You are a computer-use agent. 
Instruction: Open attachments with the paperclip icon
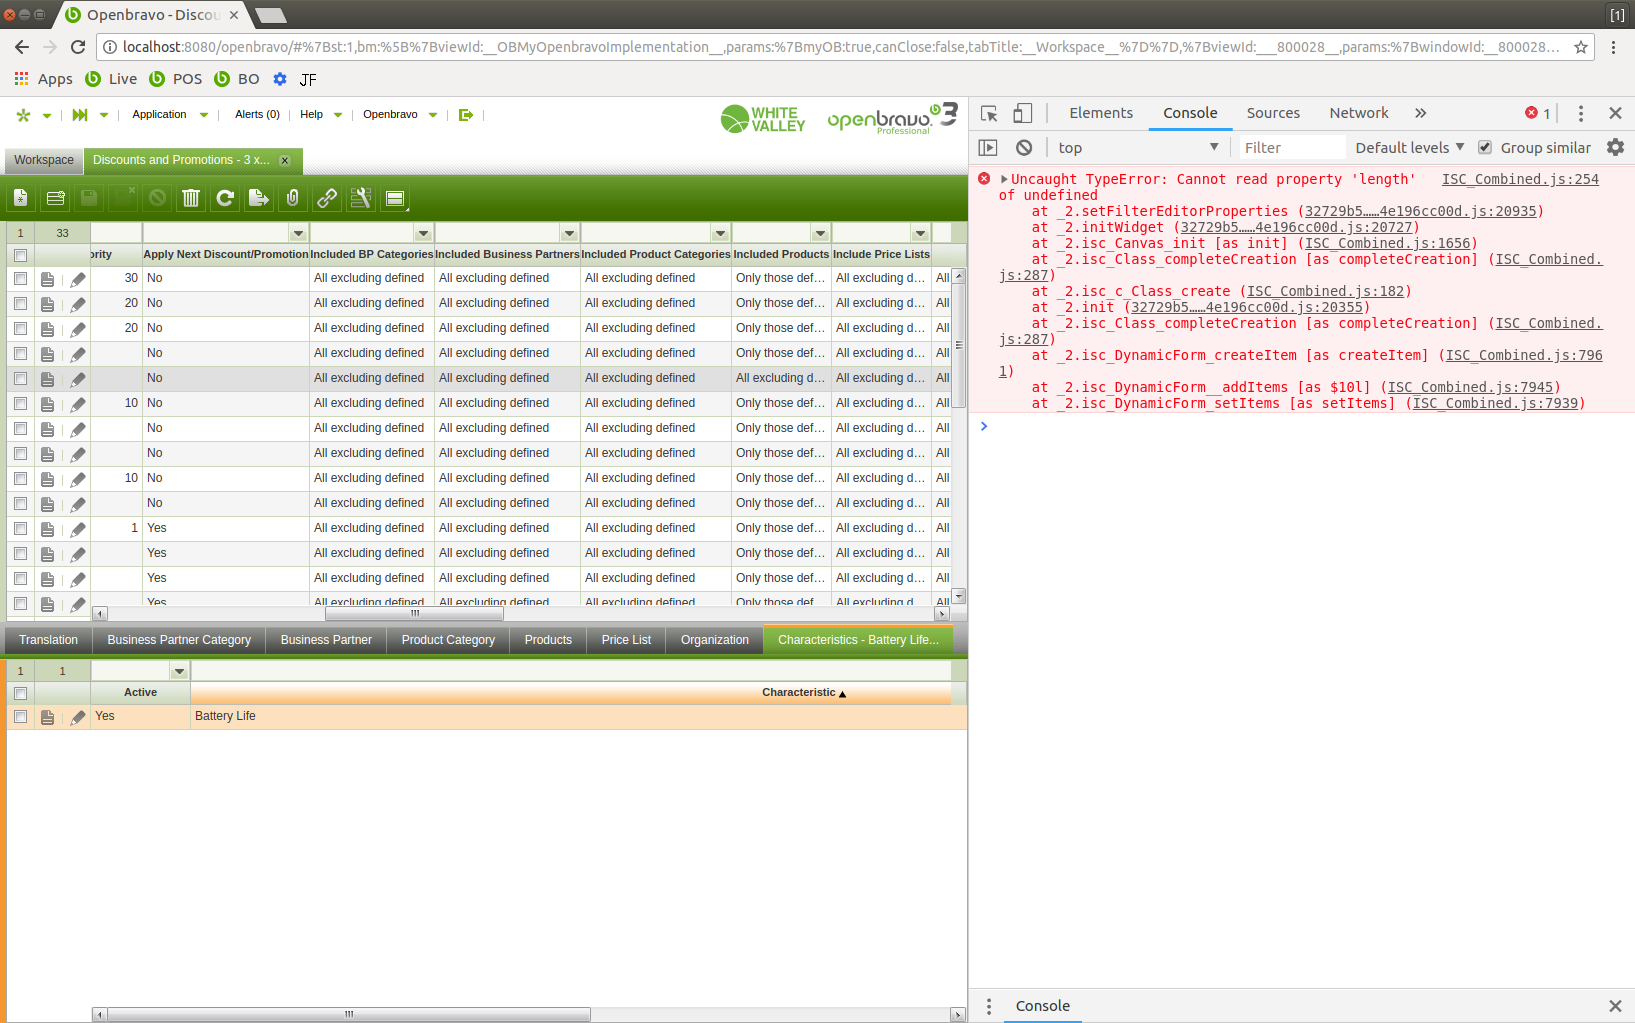click(x=293, y=198)
